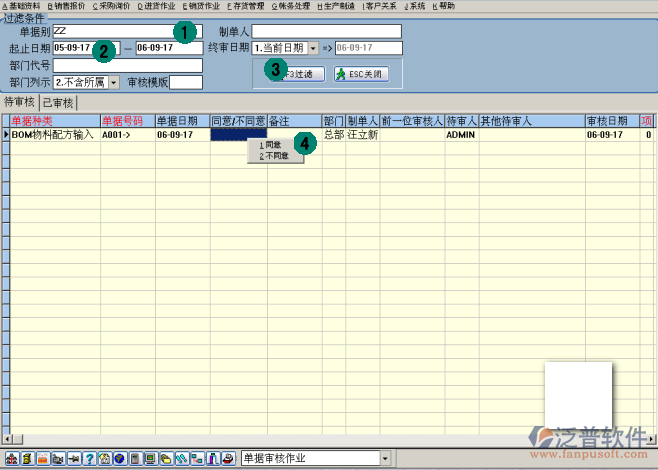Click the 制单人 input field
The width and height of the screenshot is (658, 470).
coord(325,31)
